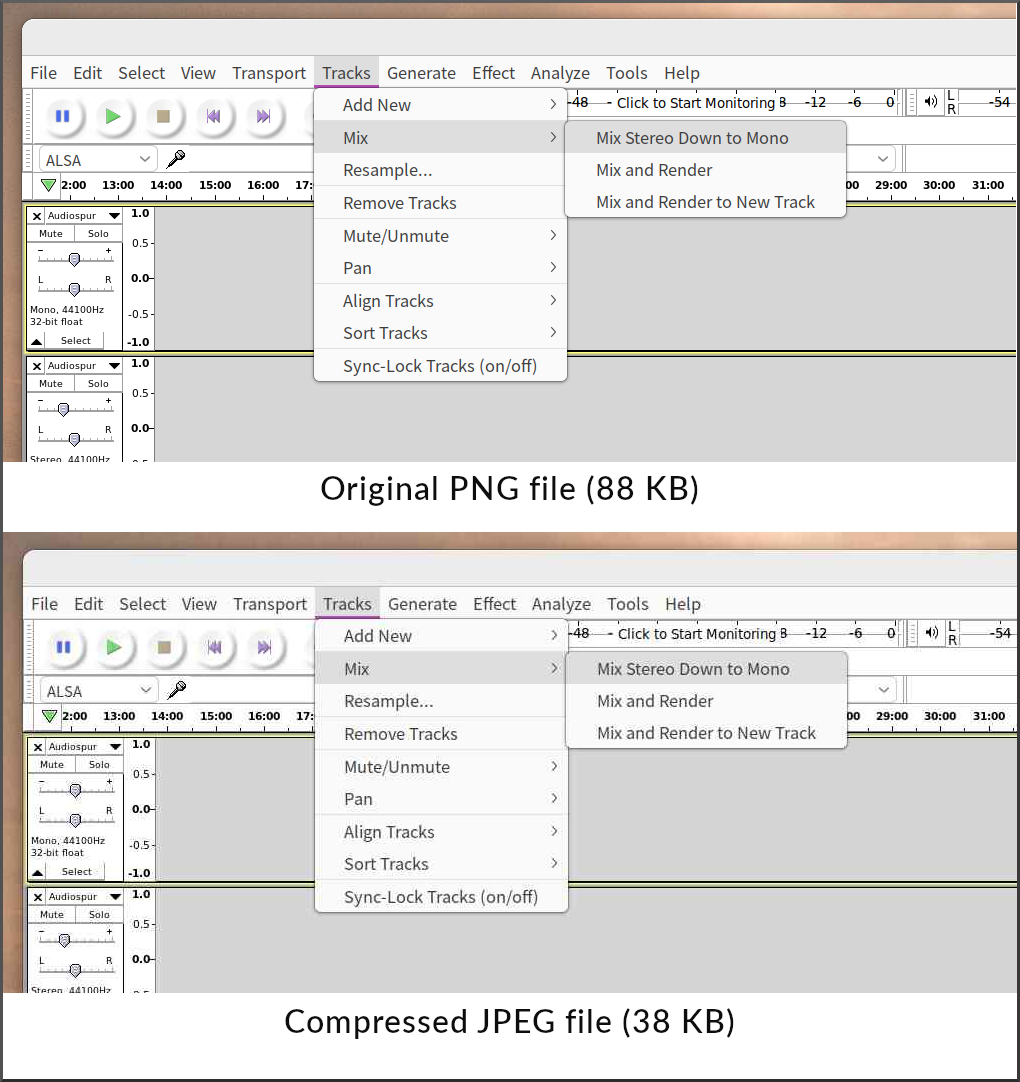Screen dimensions: 1020x1082
Task: Click the green playhead triangle in the PNG screenshot timeline
Action: [48, 185]
